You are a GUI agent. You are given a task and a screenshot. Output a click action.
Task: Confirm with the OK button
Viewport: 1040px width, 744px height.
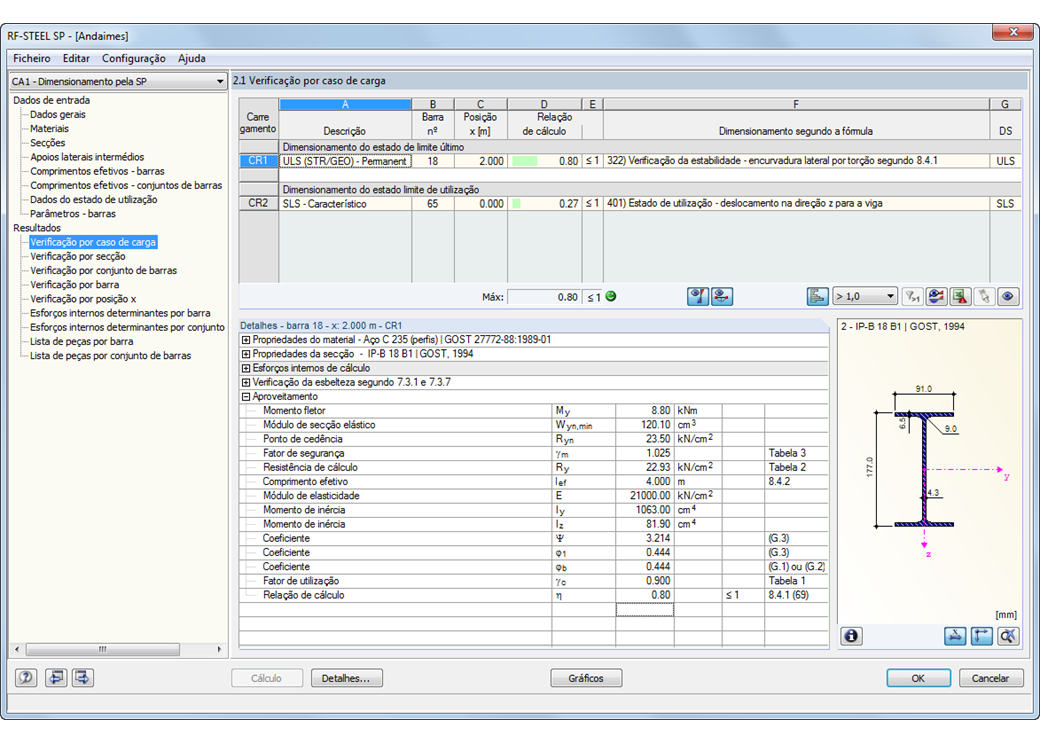918,678
